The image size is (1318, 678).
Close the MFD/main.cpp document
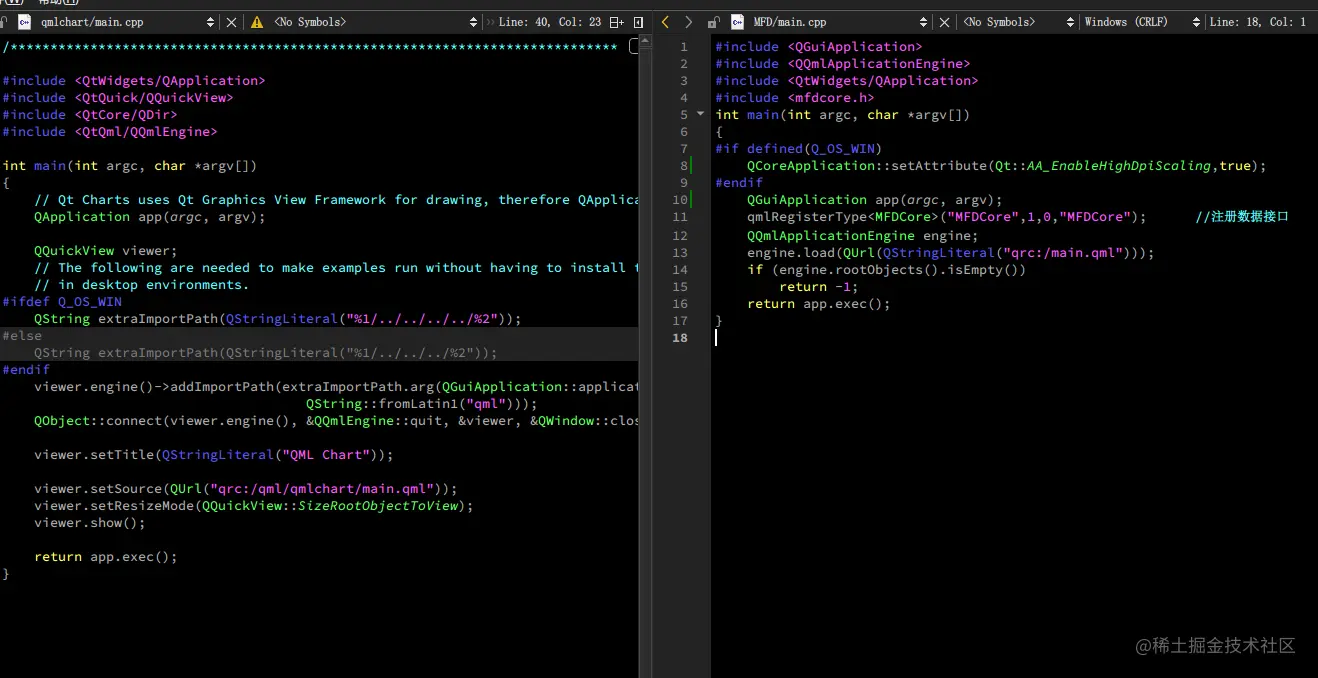pyautogui.click(x=946, y=22)
